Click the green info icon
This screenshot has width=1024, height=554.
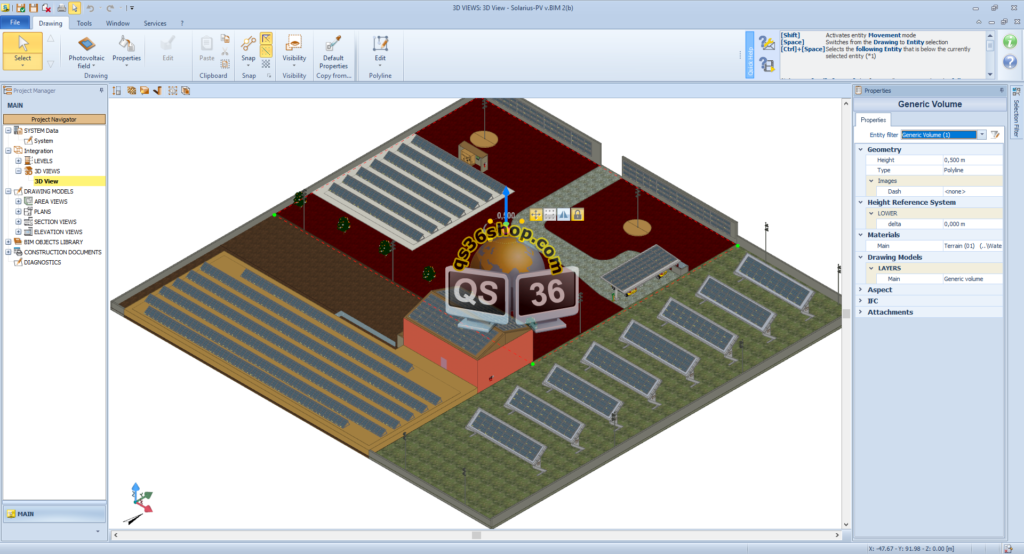(x=1009, y=42)
